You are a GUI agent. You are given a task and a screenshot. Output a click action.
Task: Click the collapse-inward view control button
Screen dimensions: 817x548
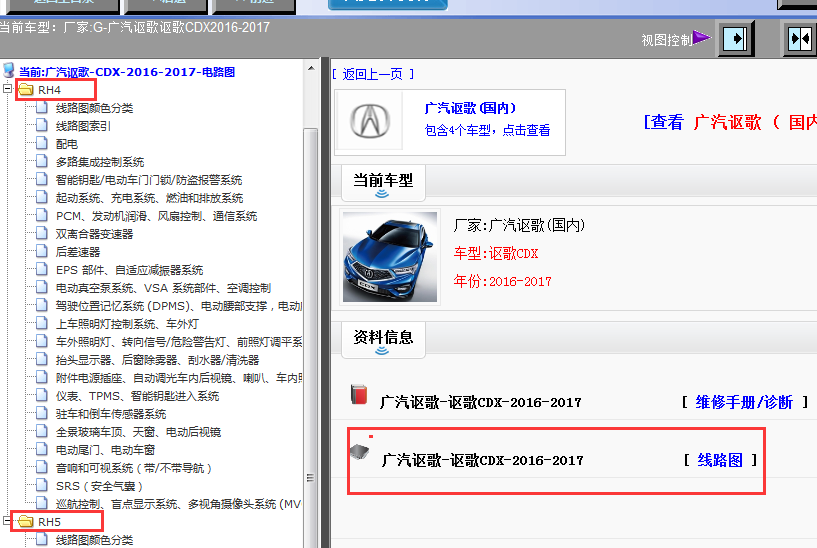(801, 39)
